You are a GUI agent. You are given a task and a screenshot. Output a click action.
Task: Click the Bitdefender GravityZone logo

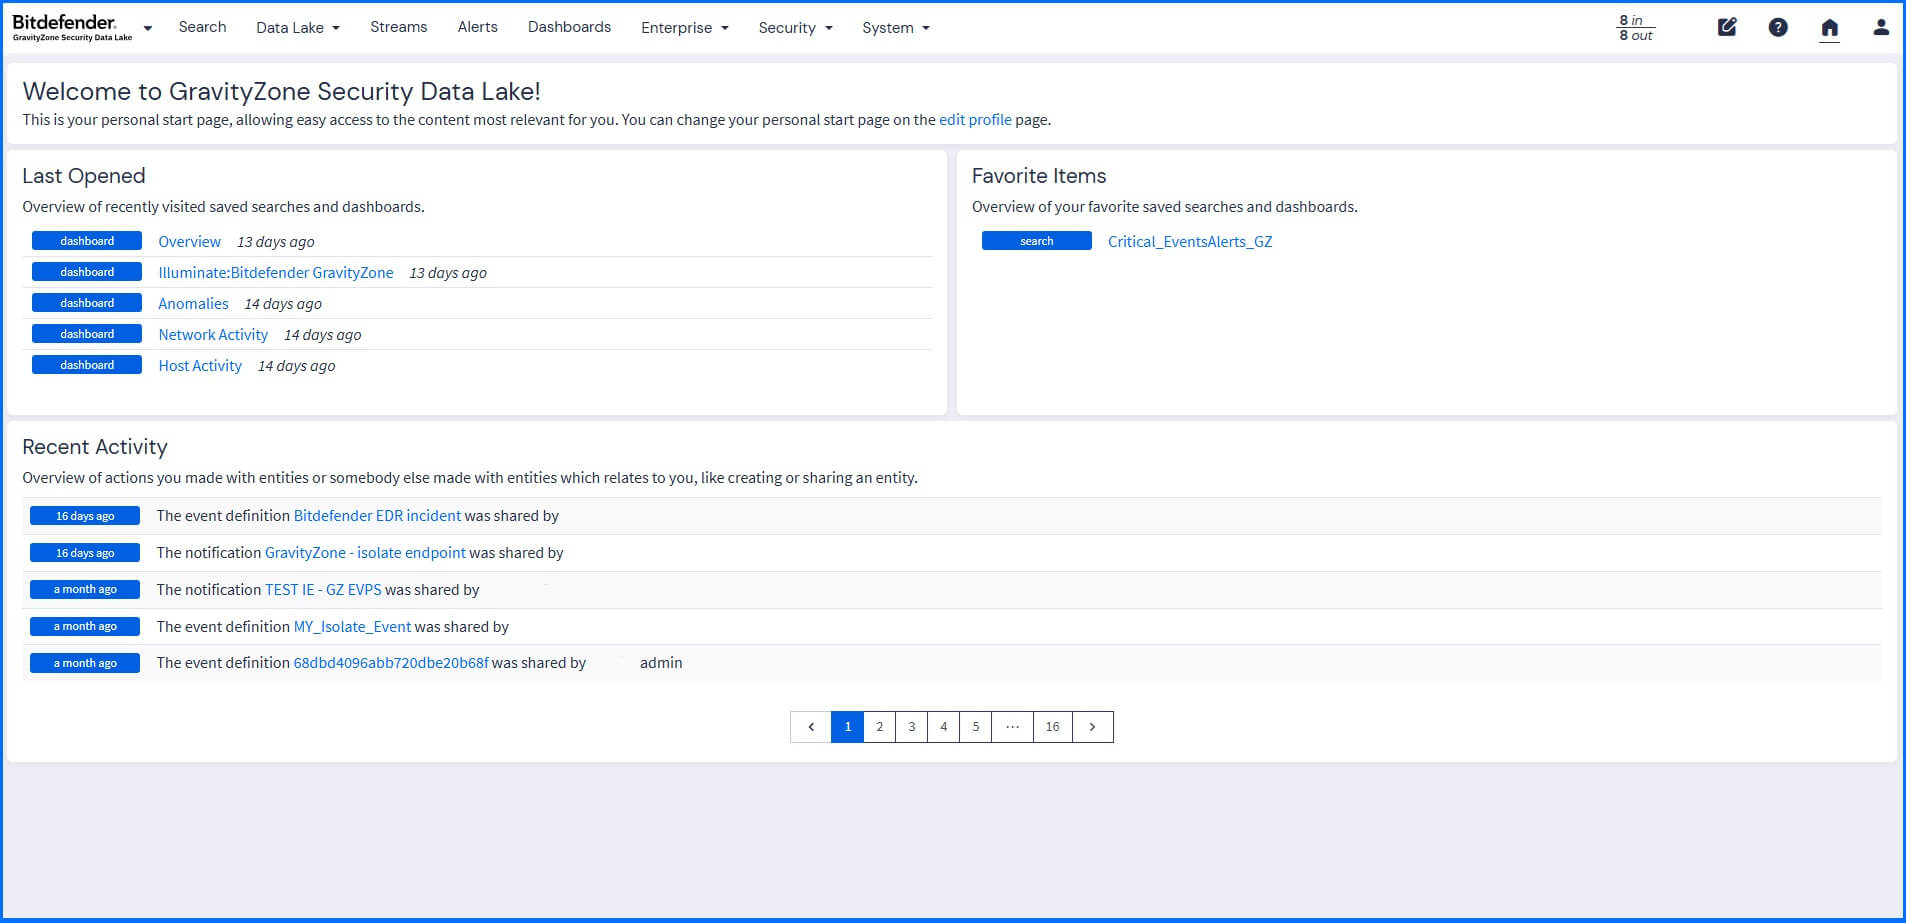70,27
